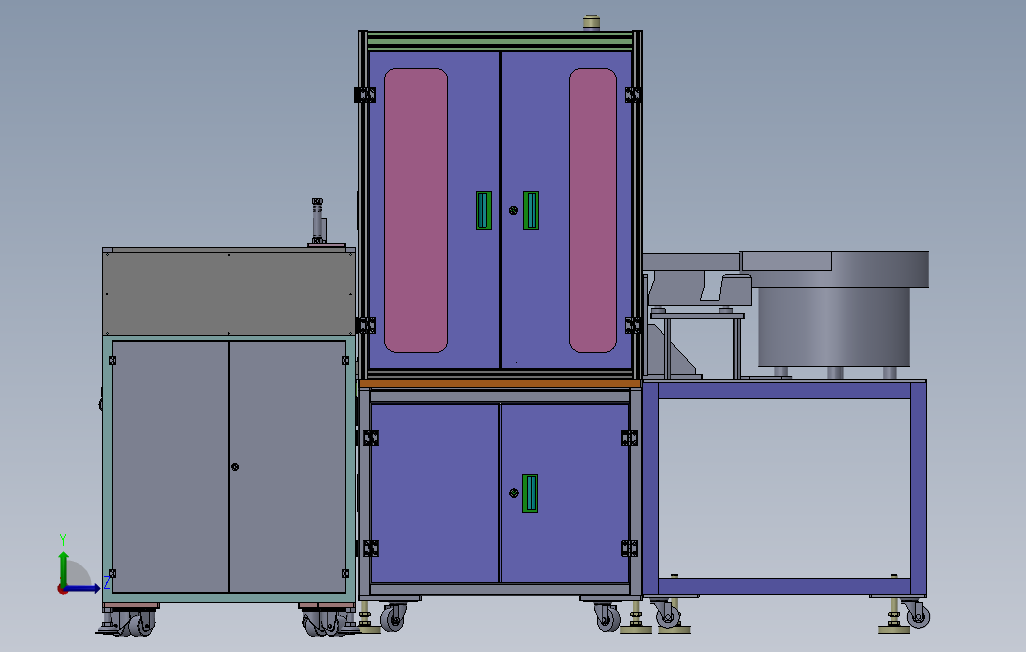Pick left caster under the blue cabinet
The width and height of the screenshot is (1026, 652).
[393, 617]
